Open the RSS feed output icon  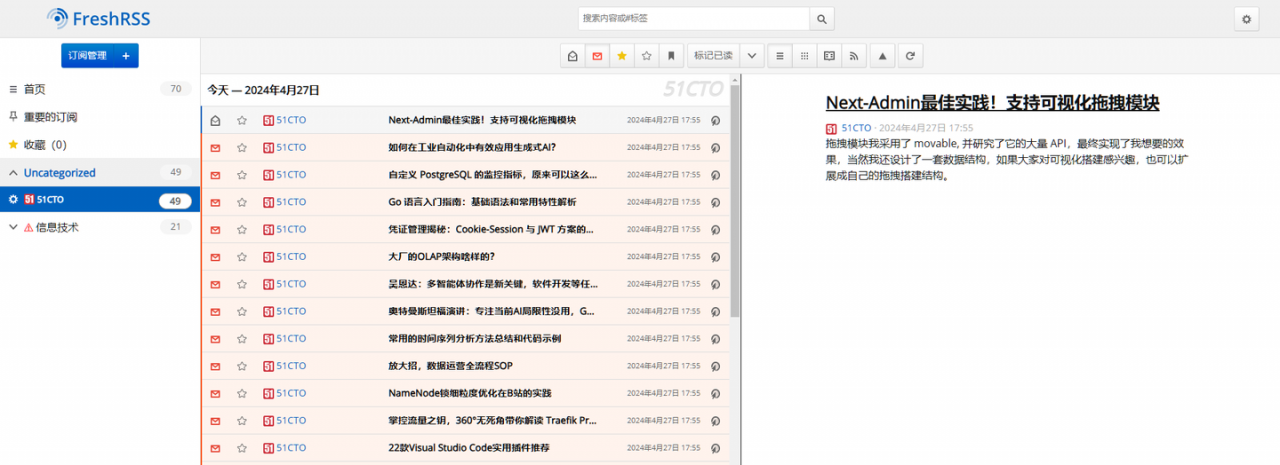tap(855, 56)
